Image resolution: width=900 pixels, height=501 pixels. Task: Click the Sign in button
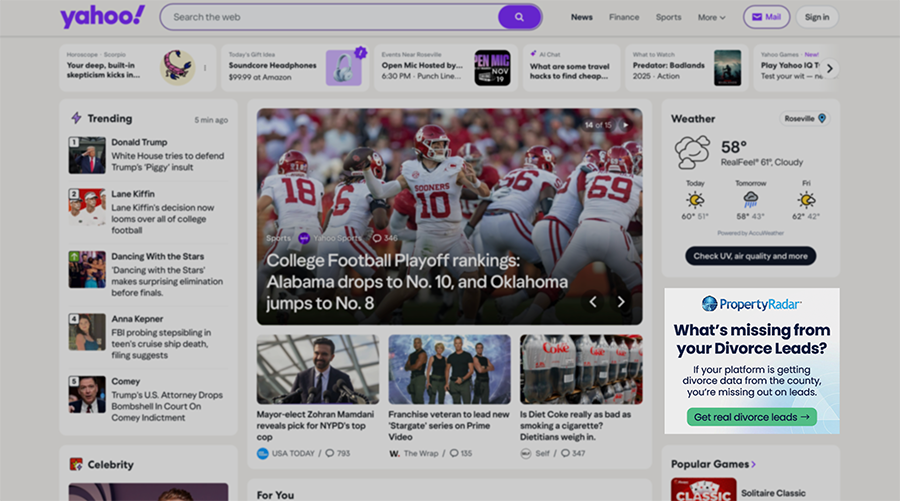[x=817, y=17]
